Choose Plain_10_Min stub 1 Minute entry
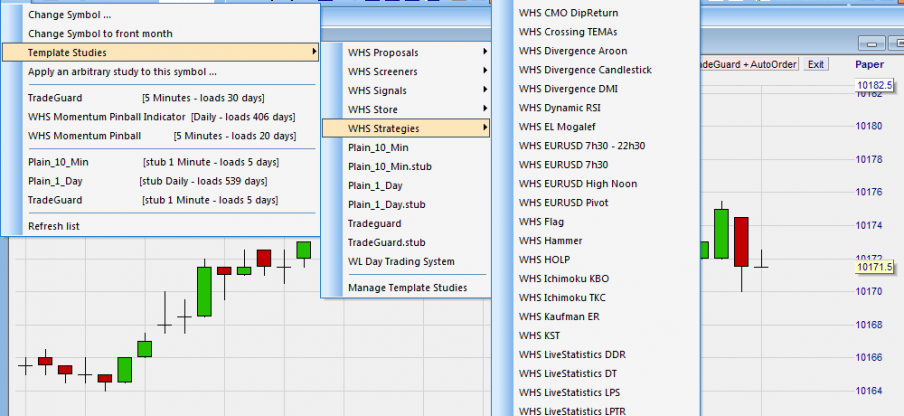This screenshot has height=416, width=904. click(x=160, y=162)
